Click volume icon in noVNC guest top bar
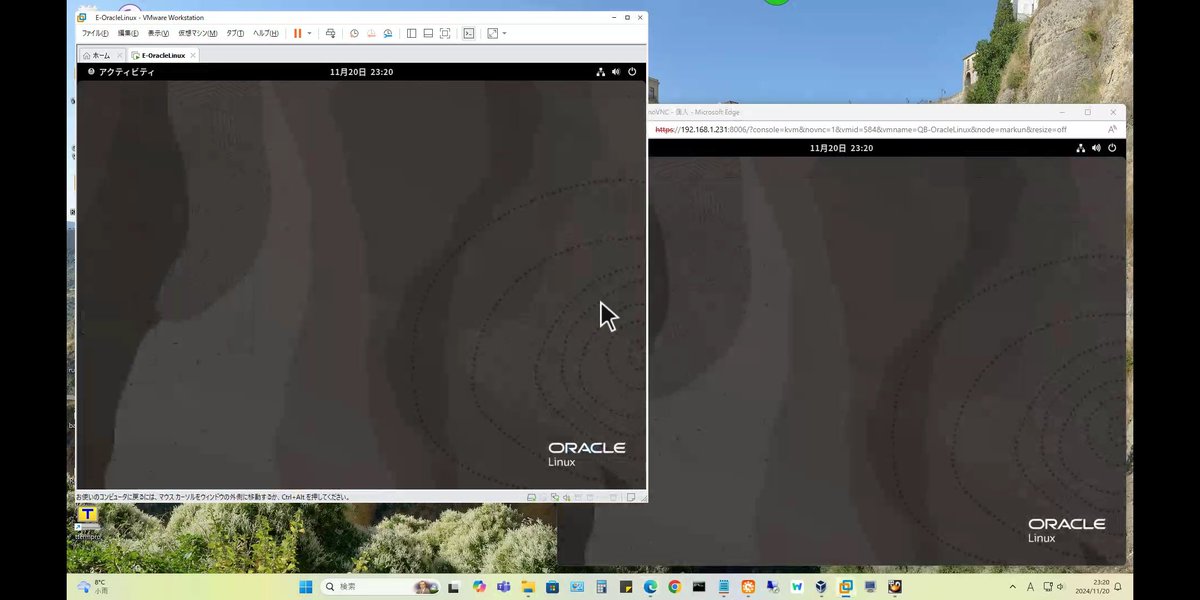The image size is (1200, 600). [1096, 148]
